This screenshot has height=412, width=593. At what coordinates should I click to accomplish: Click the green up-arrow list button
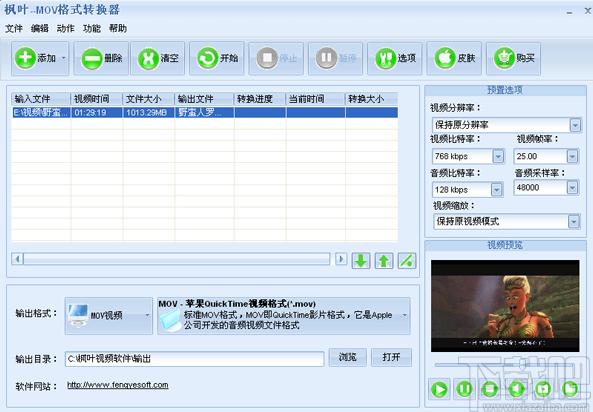tap(384, 261)
